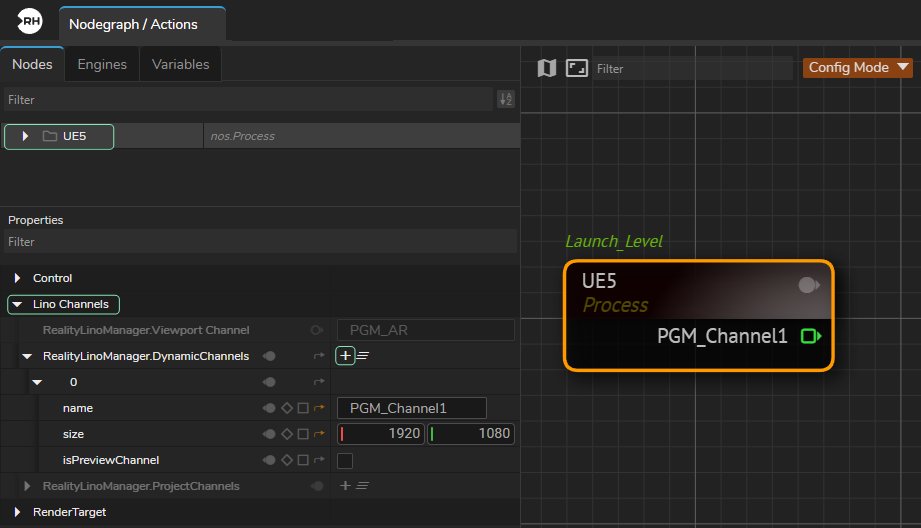Expand the Control section
The width and height of the screenshot is (921, 528).
(17, 278)
